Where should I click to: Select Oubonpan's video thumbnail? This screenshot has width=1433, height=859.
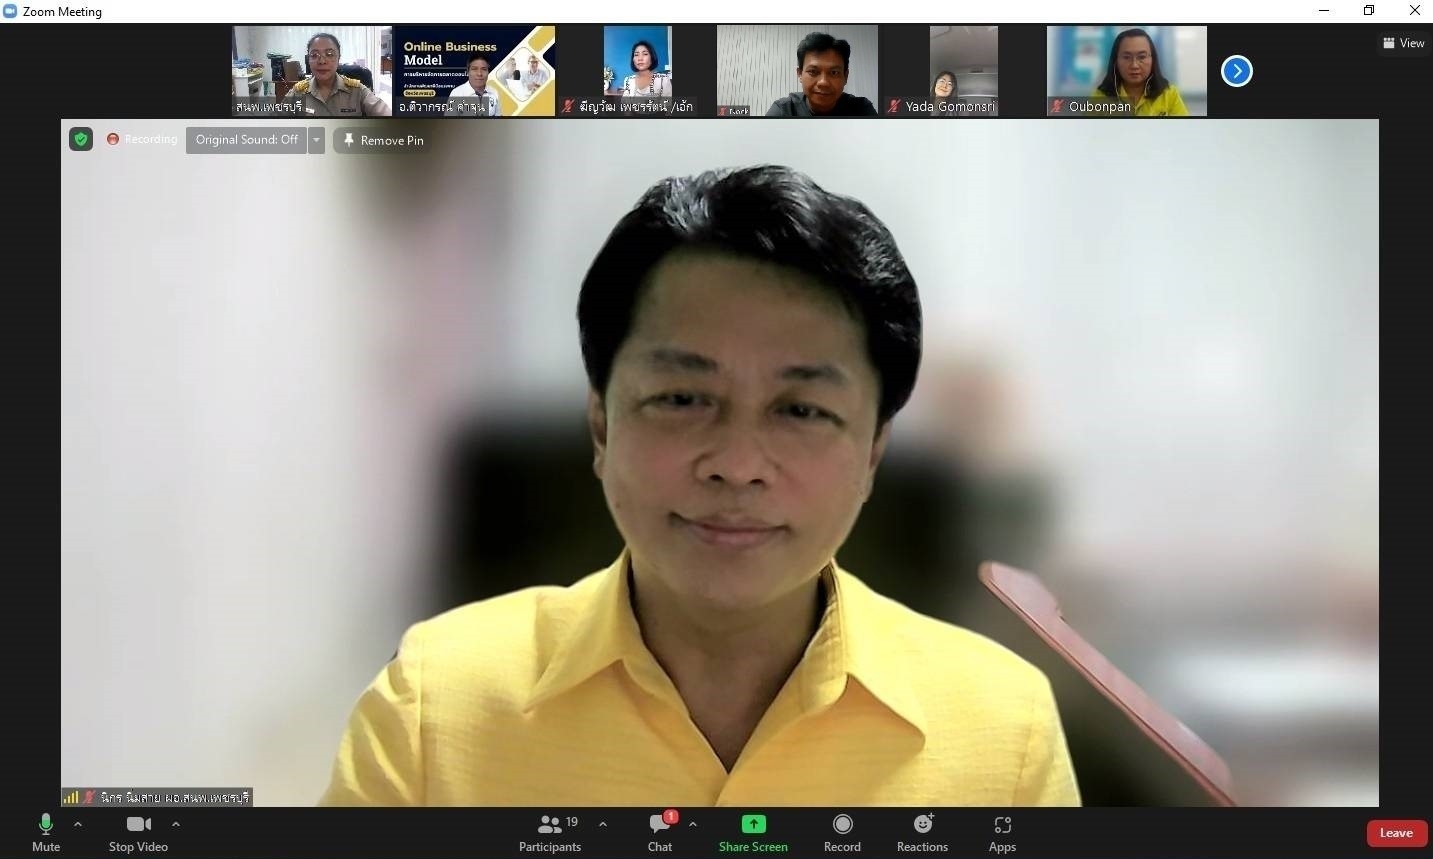click(1127, 71)
